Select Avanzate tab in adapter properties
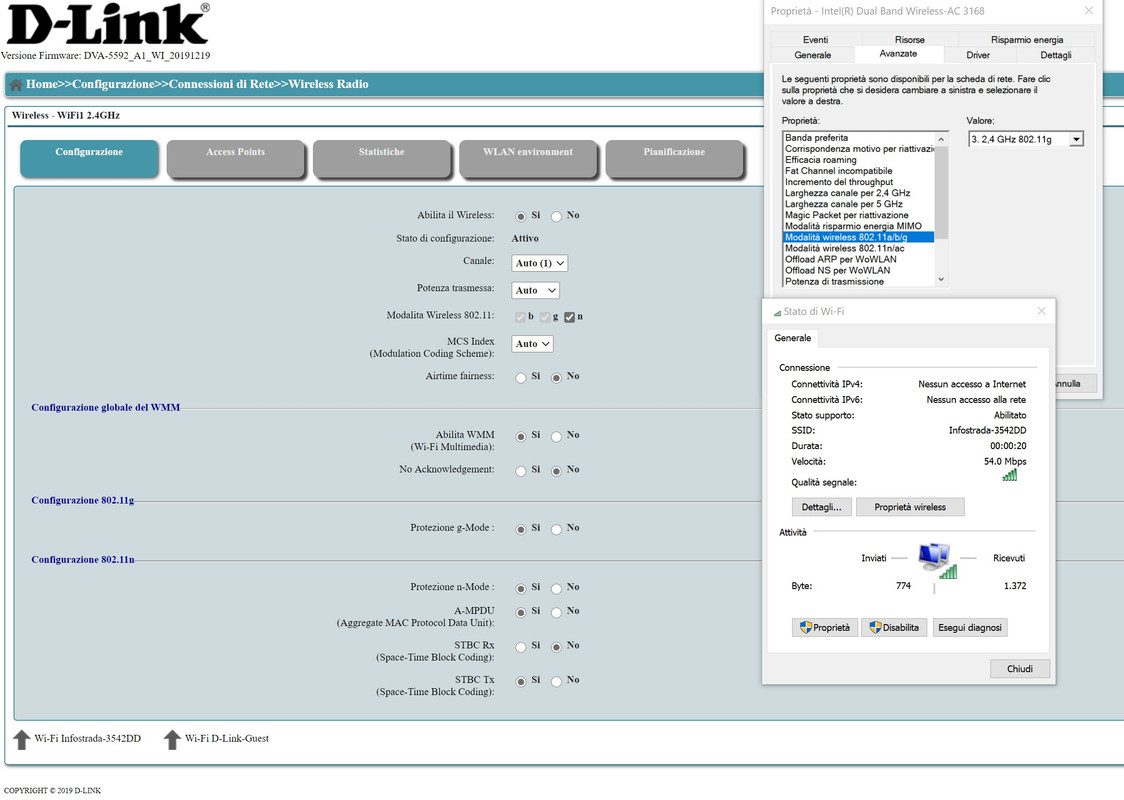This screenshot has height=800, width=1124. pos(898,54)
